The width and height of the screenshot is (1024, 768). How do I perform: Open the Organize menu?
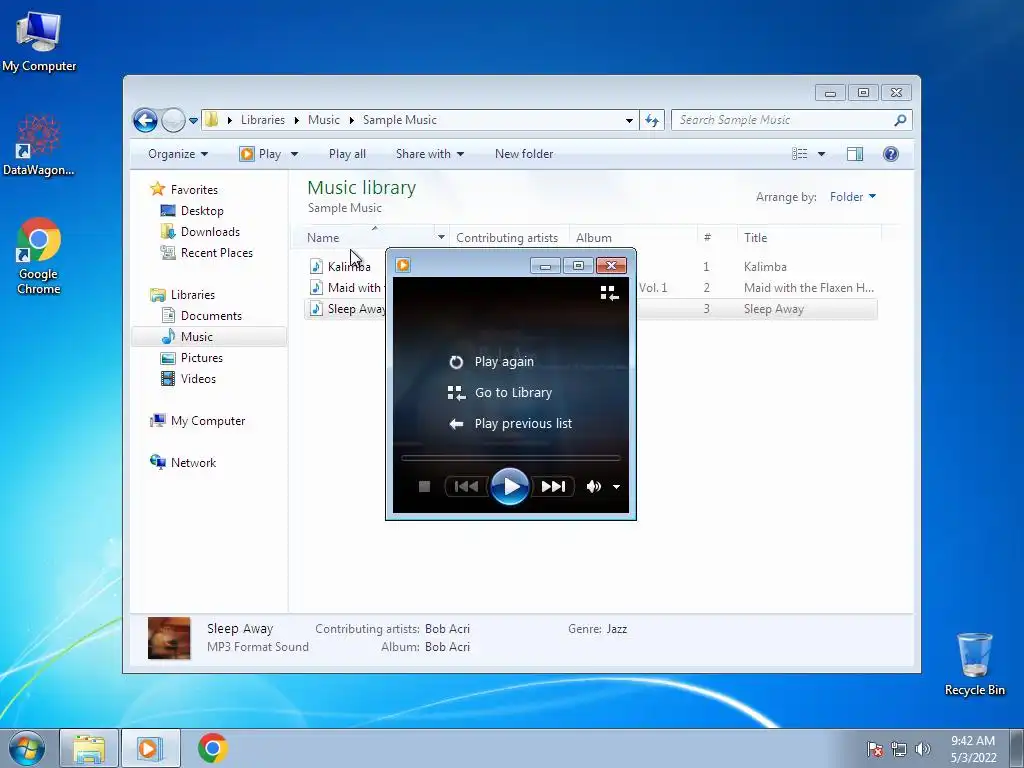(178, 154)
